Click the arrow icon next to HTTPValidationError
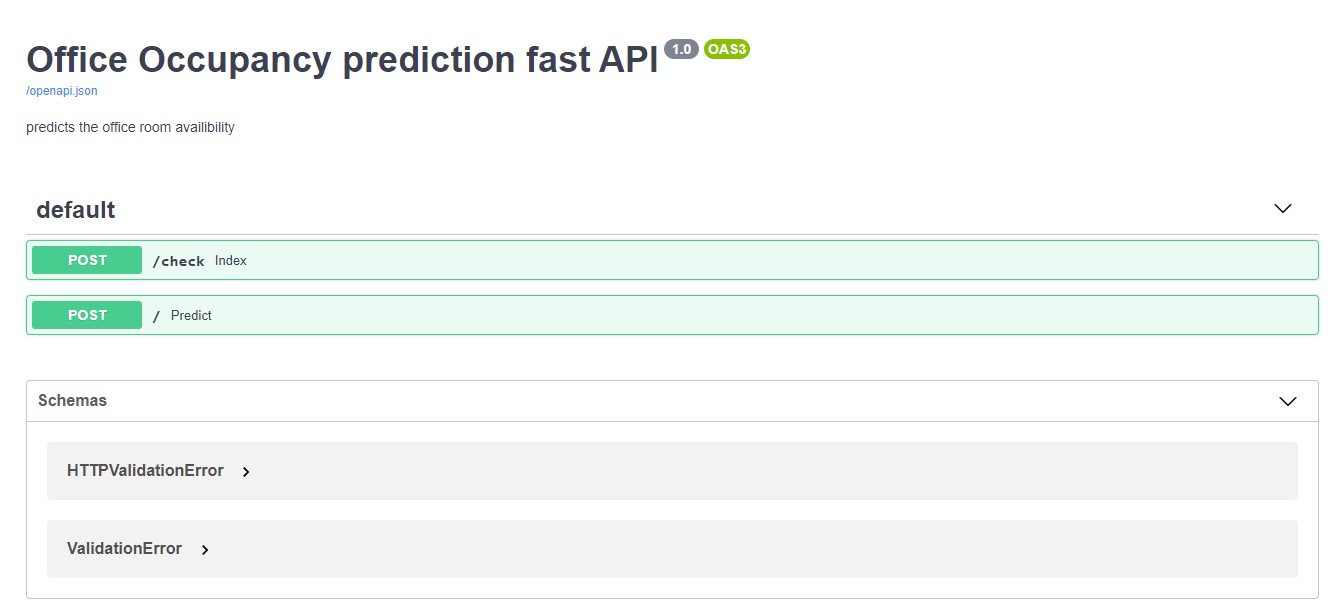Viewport: 1333px width, 614px height. [246, 471]
